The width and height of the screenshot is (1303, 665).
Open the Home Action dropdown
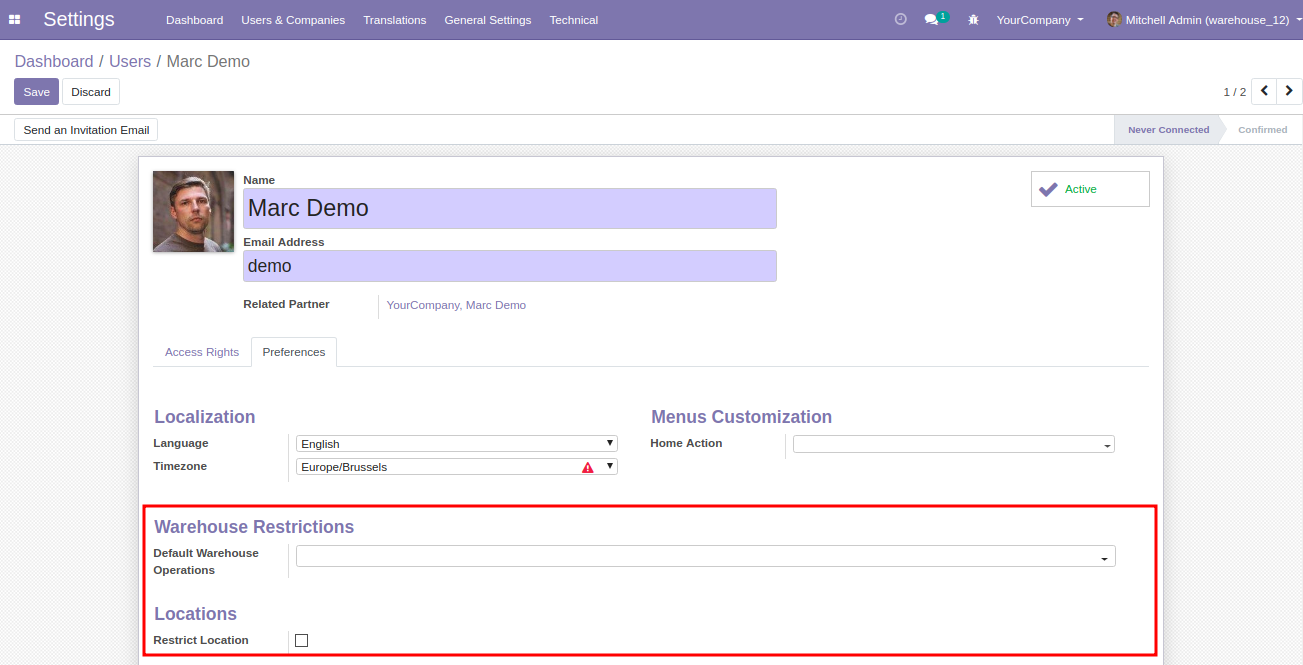(x=953, y=444)
